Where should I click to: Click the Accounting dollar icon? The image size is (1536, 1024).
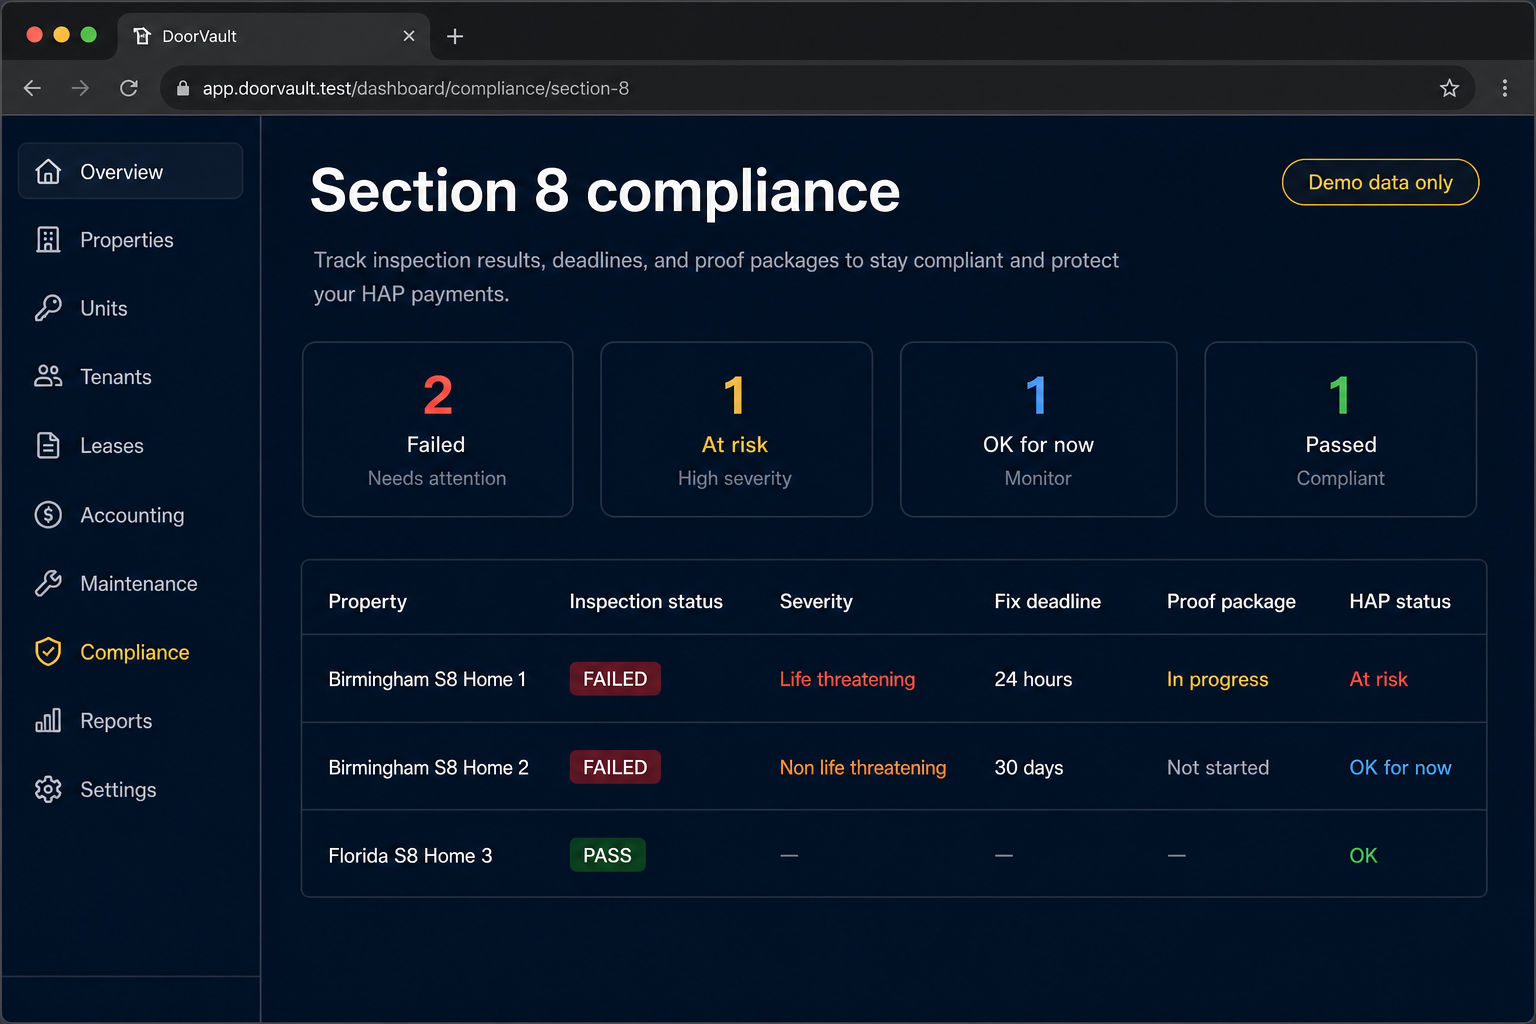[x=48, y=514]
